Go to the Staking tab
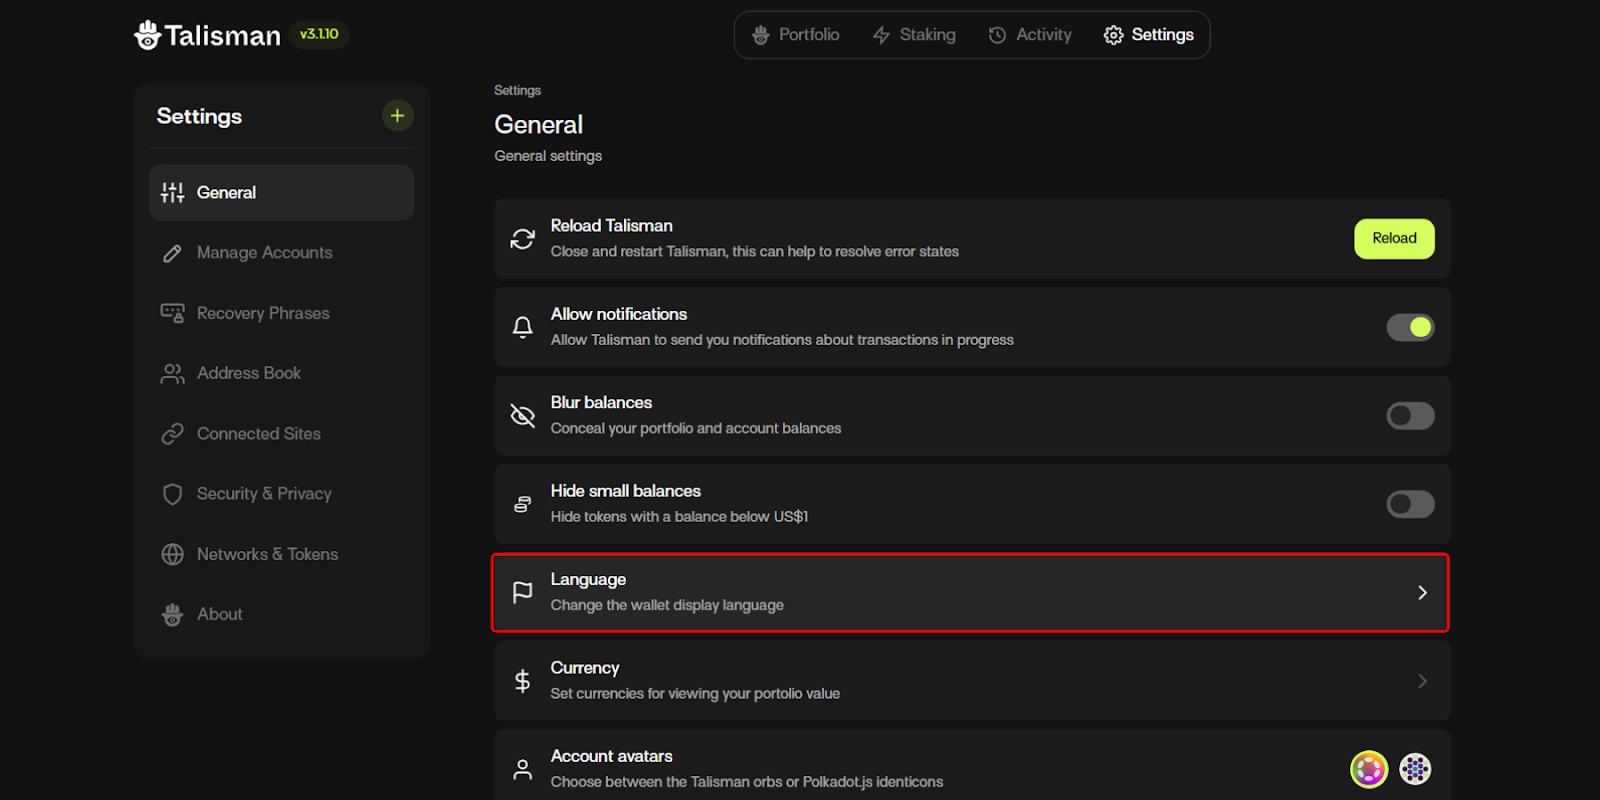 (x=914, y=35)
